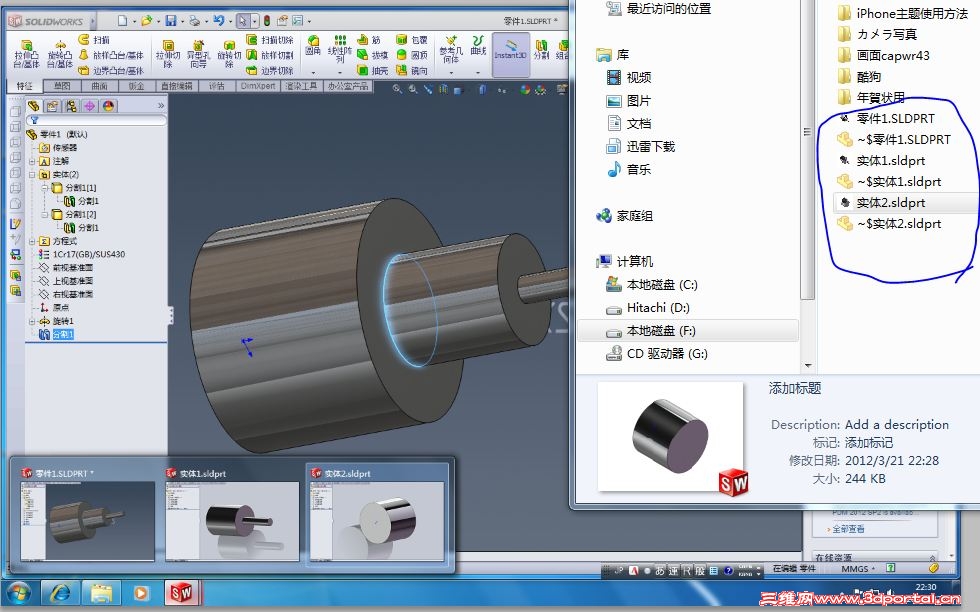Collapse the 分割1[1] body node
Image resolution: width=980 pixels, height=612 pixels.
pos(45,188)
